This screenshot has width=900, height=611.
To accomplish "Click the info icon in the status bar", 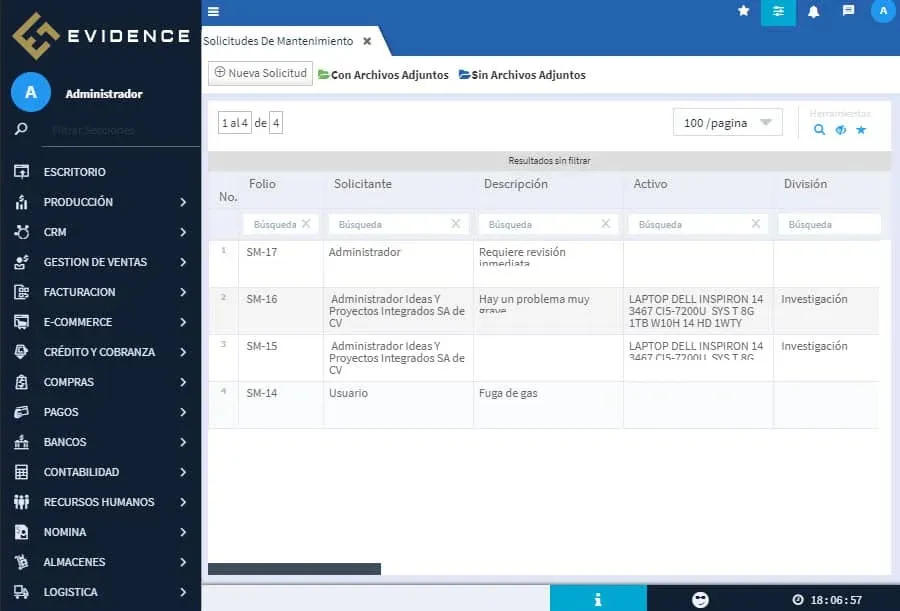I will pos(598,598).
